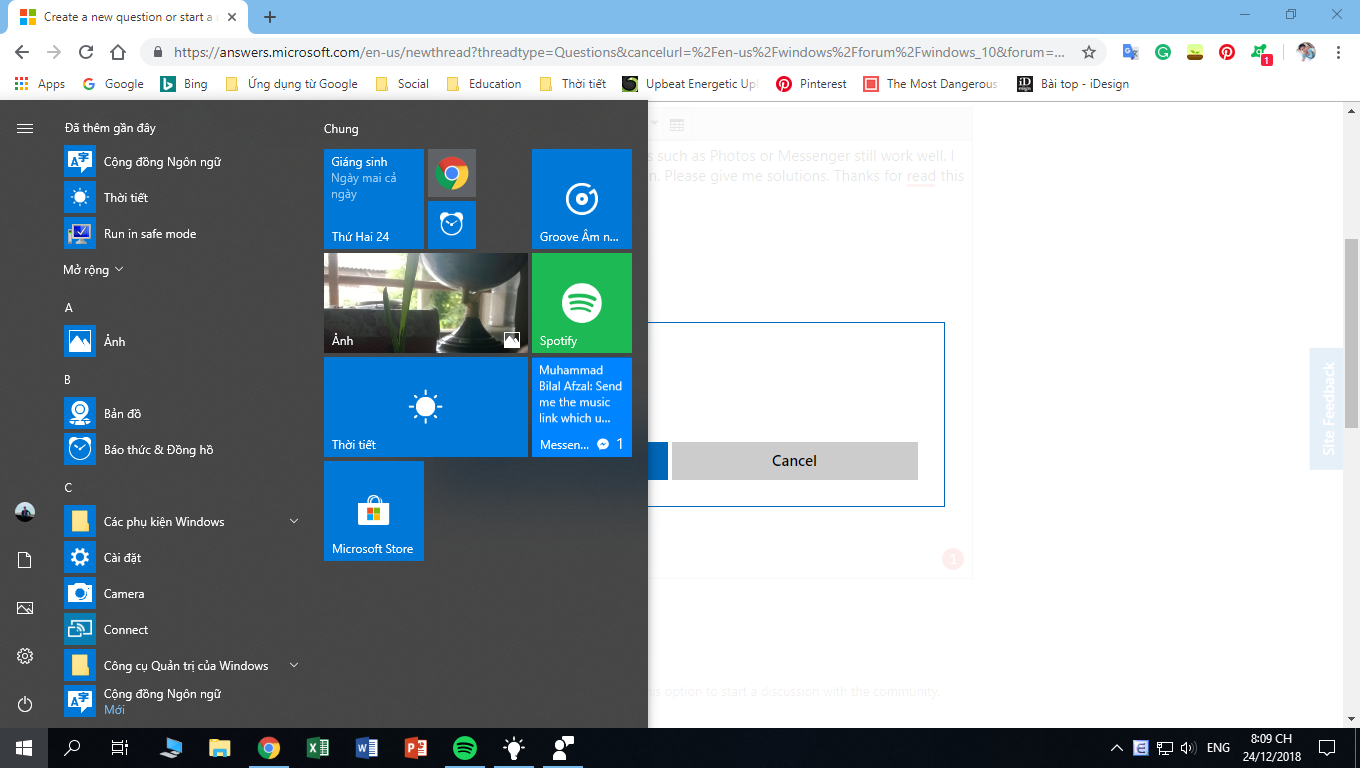This screenshot has width=1360, height=768.
Task: Open Documents from Start sidebar
Action: coord(25,560)
